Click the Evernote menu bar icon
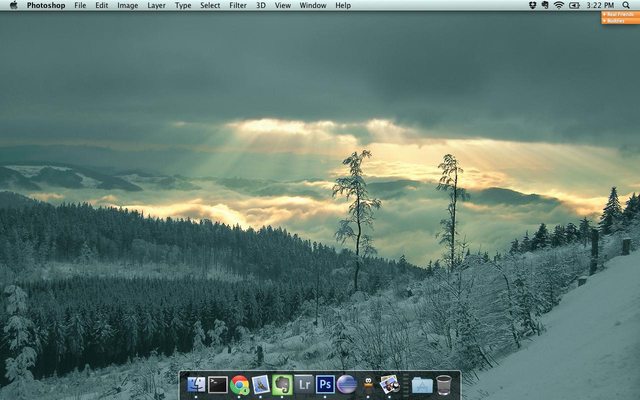This screenshot has width=640, height=400. pyautogui.click(x=545, y=5)
